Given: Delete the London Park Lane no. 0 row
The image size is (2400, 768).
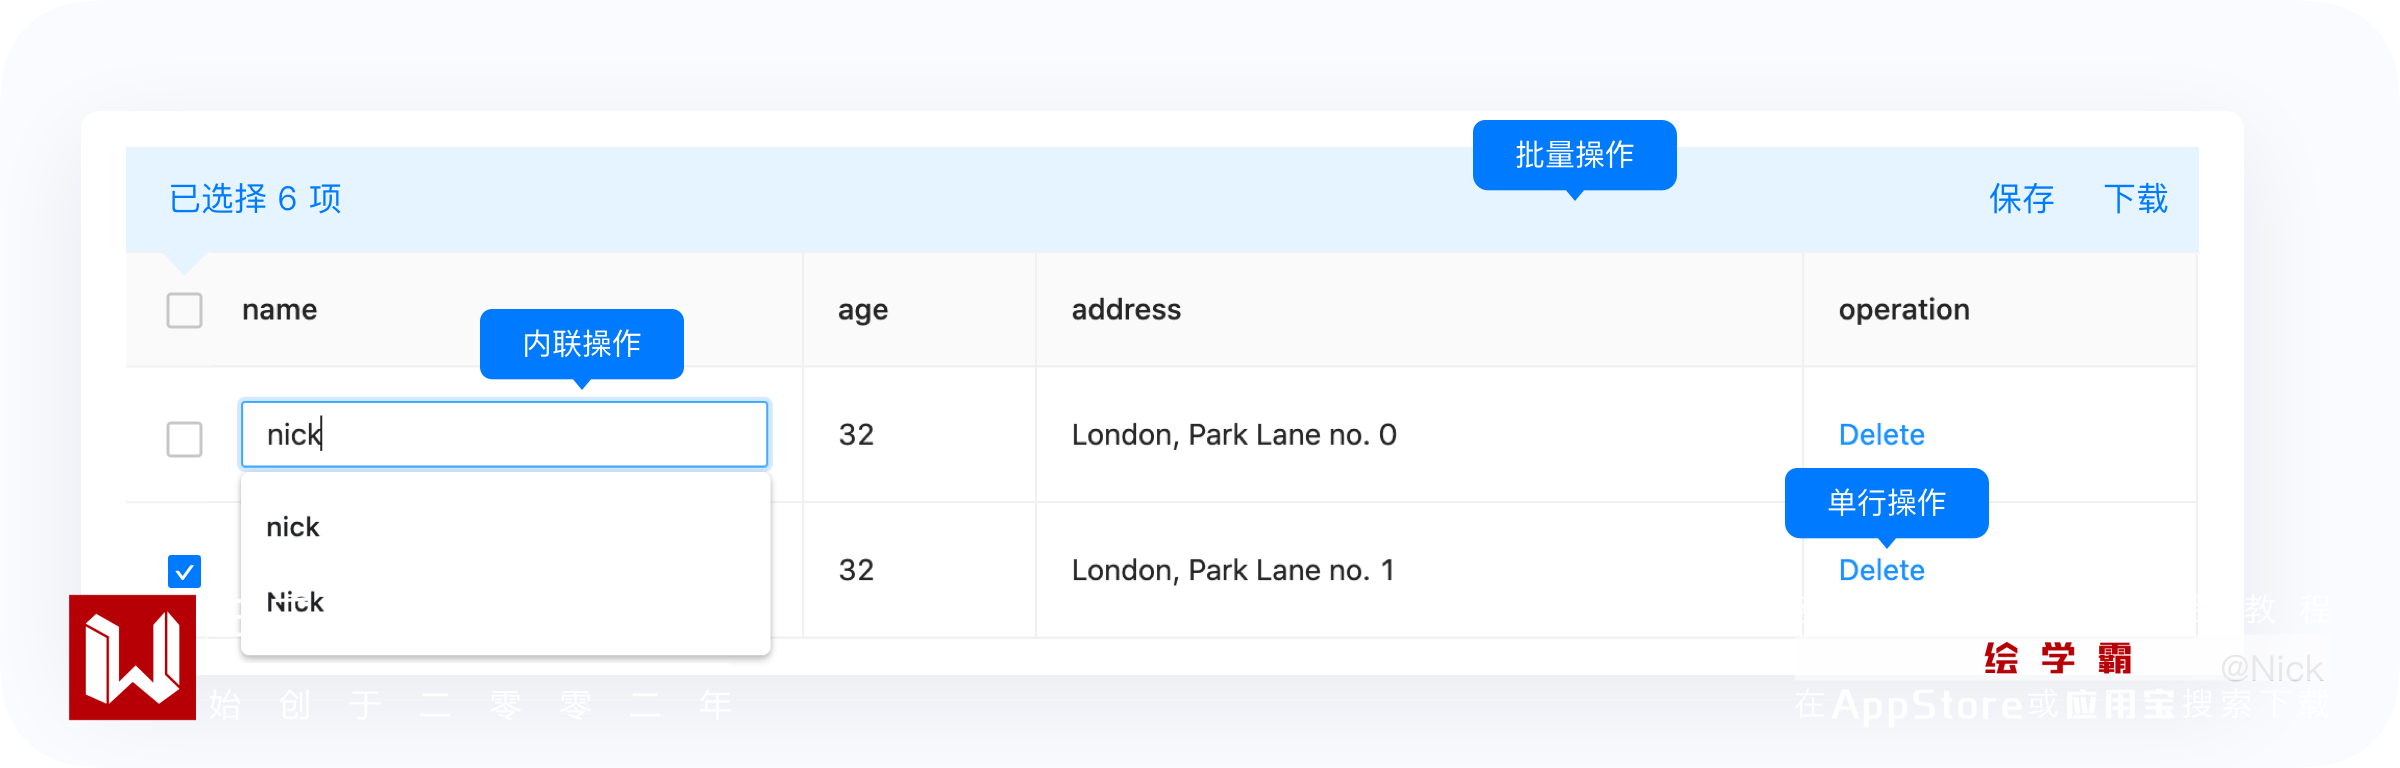Looking at the screenshot, I should (1881, 435).
